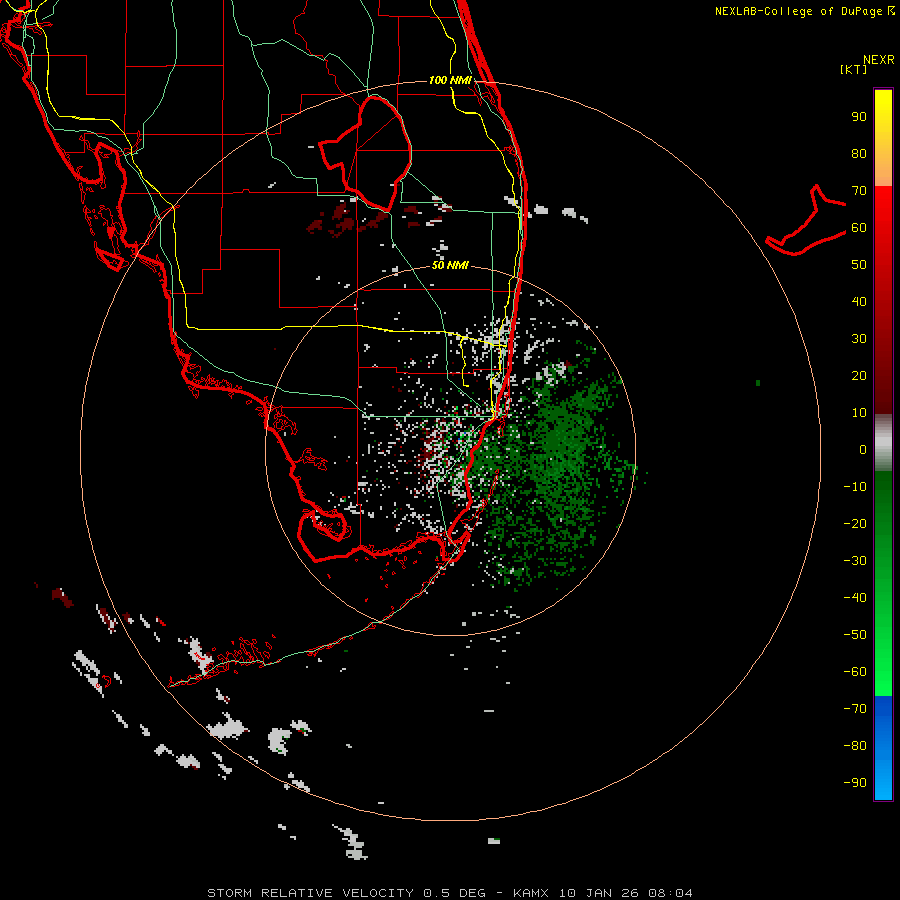The height and width of the screenshot is (900, 900).
Task: Select the -60 value on the velocity scale
Action: (x=855, y=672)
